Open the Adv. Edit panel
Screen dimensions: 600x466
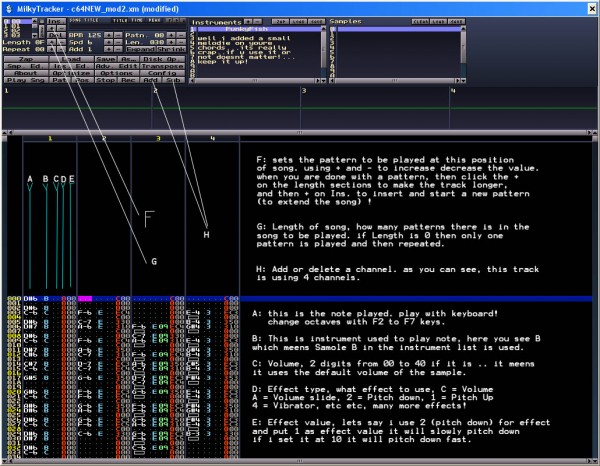tap(117, 66)
